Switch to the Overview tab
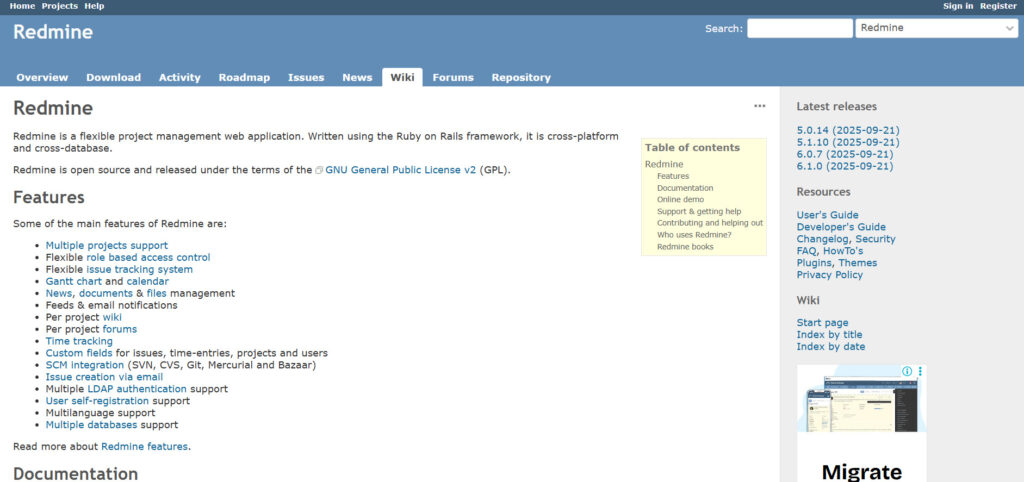 [x=42, y=77]
